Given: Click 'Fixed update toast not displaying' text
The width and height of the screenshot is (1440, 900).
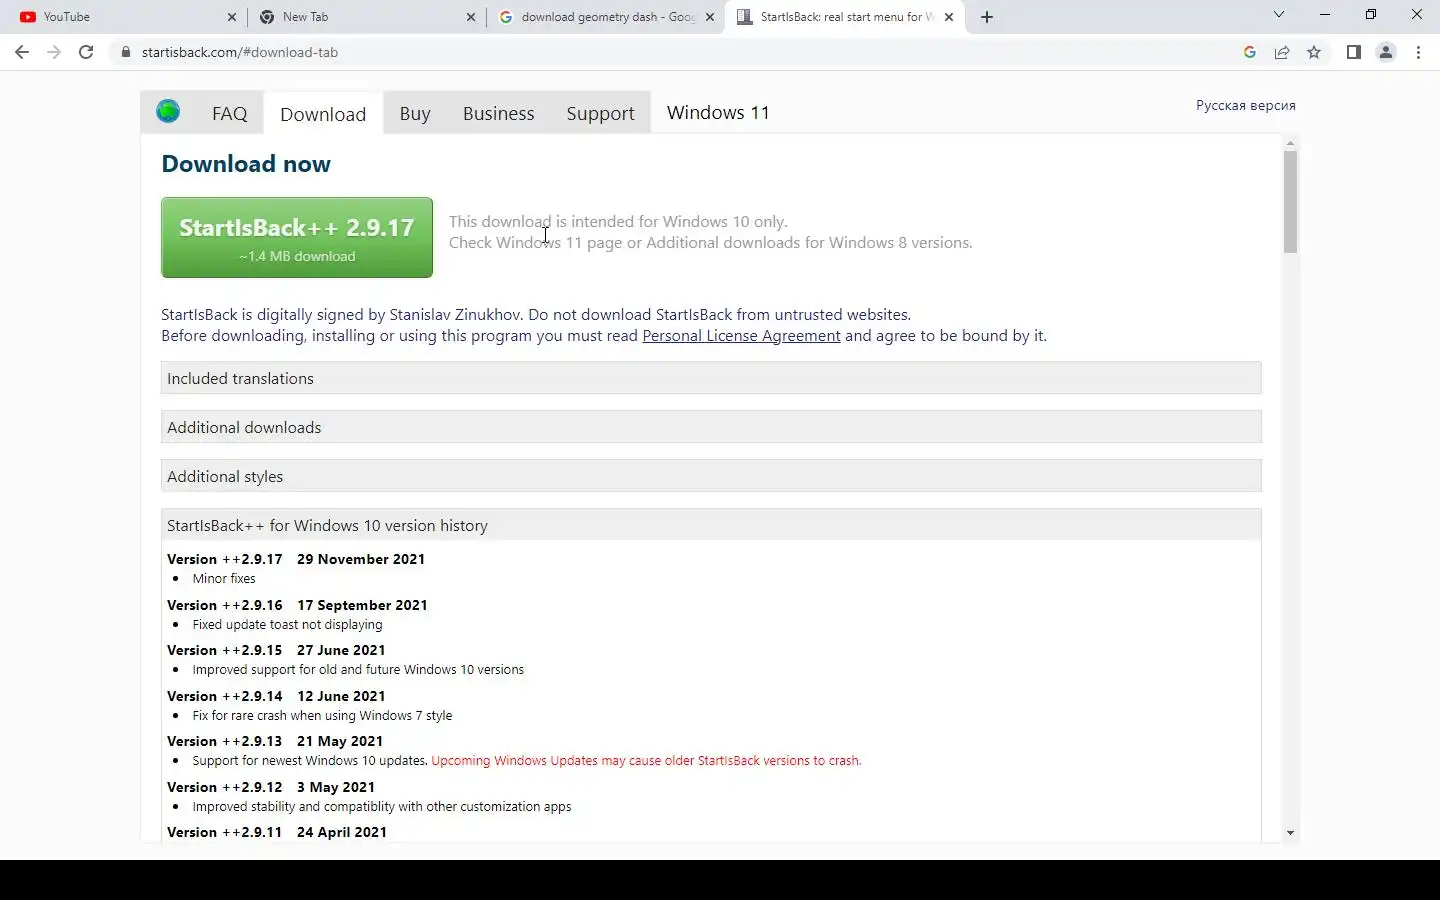Looking at the screenshot, I should click(287, 625).
